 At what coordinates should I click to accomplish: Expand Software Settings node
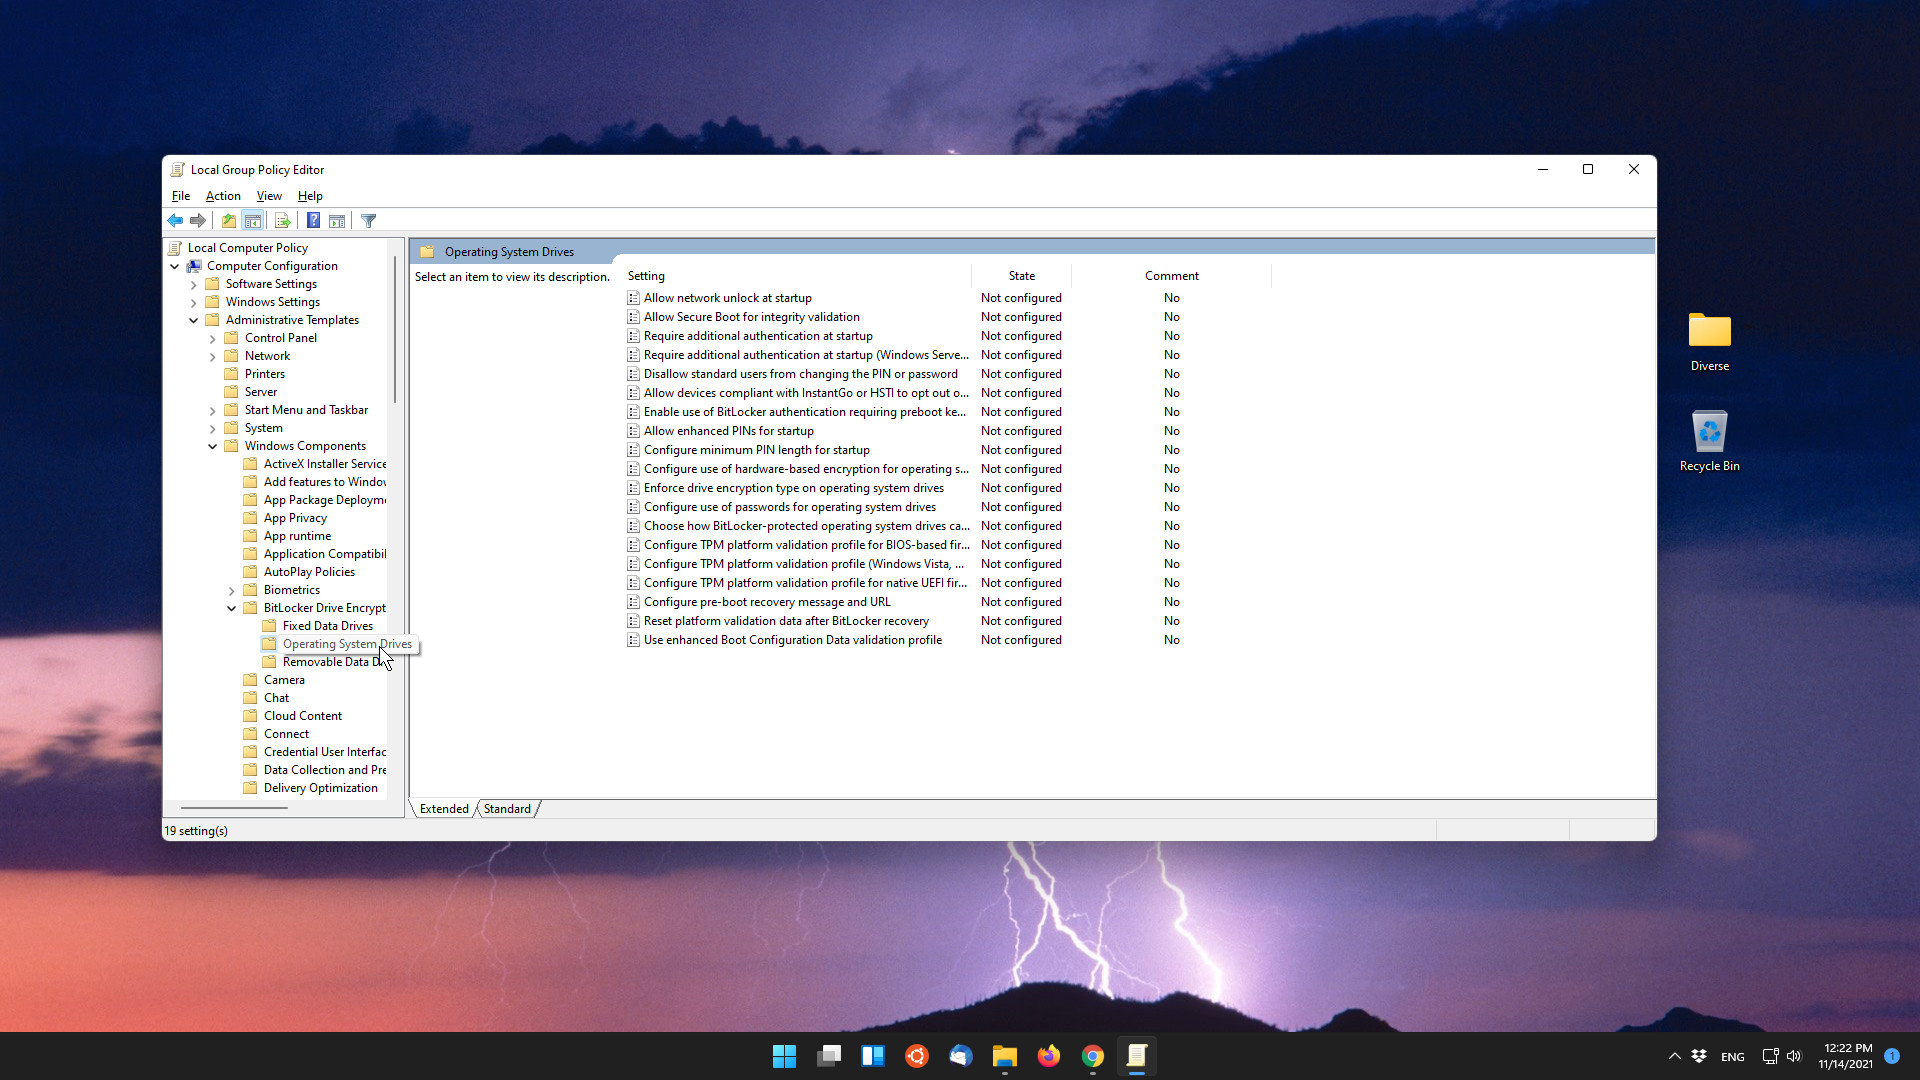pos(194,284)
